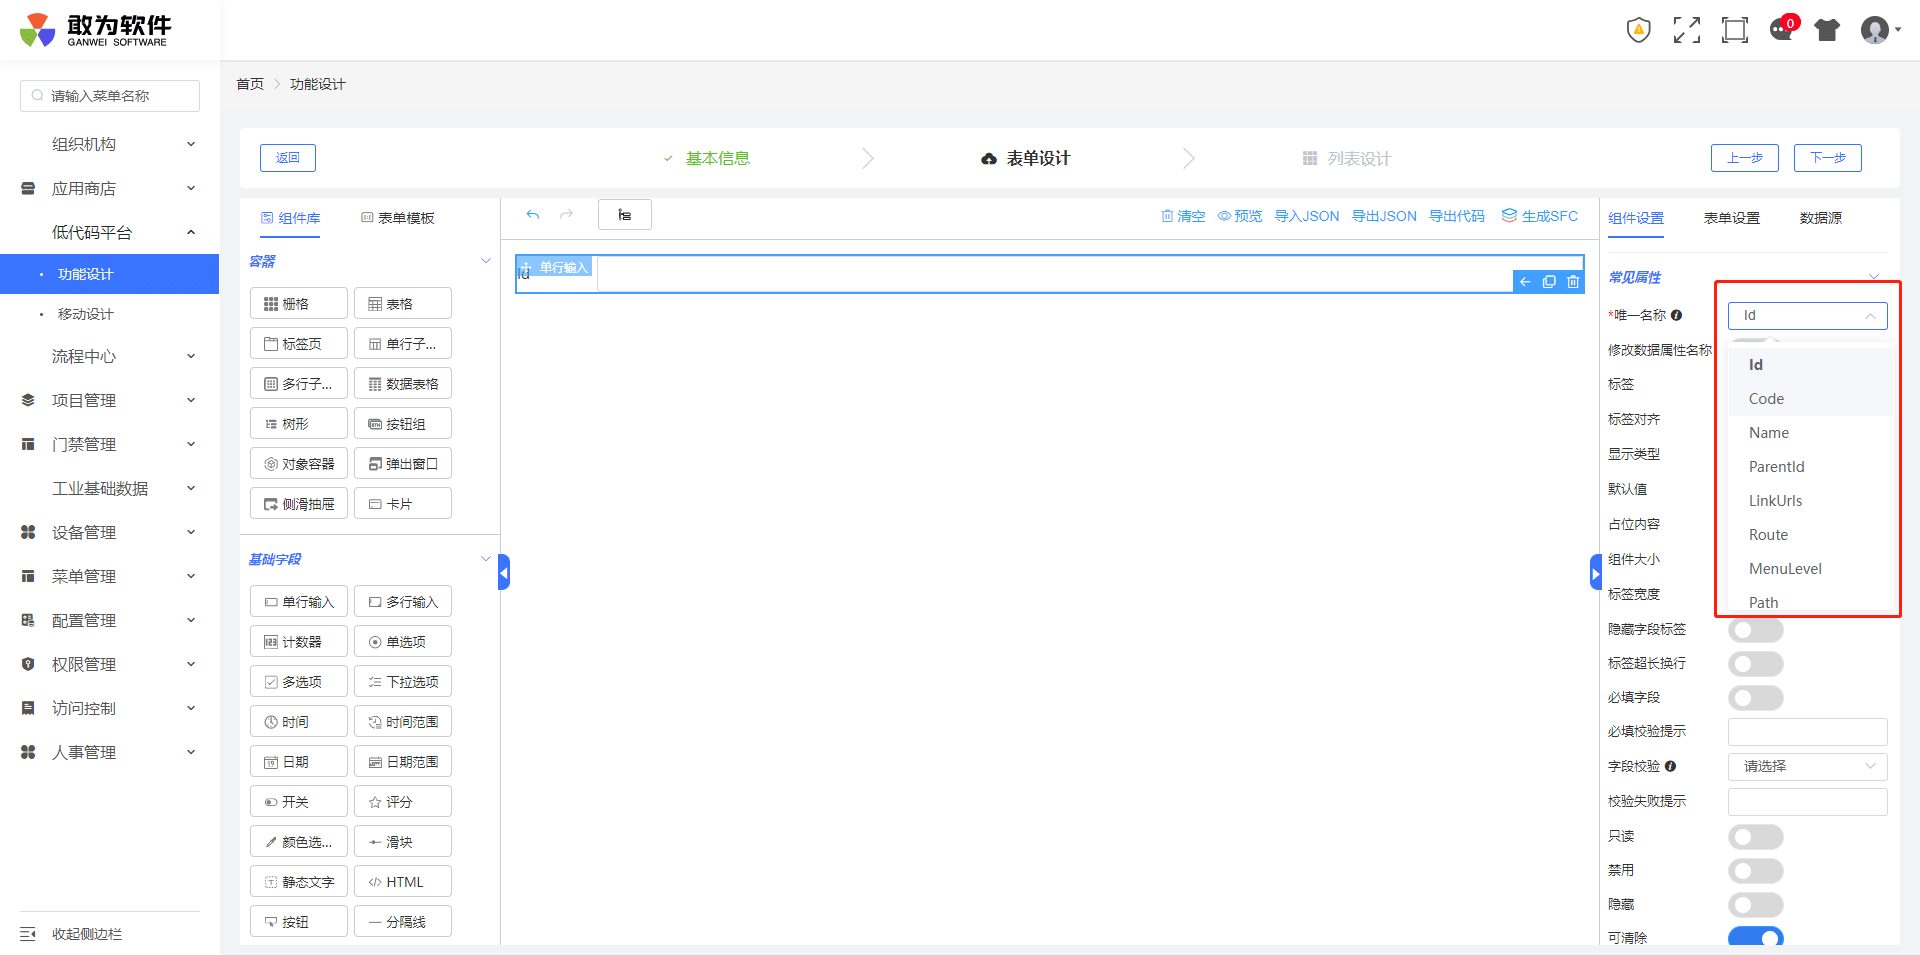Click the 下一步 button
This screenshot has height=955, width=1920.
point(1828,158)
